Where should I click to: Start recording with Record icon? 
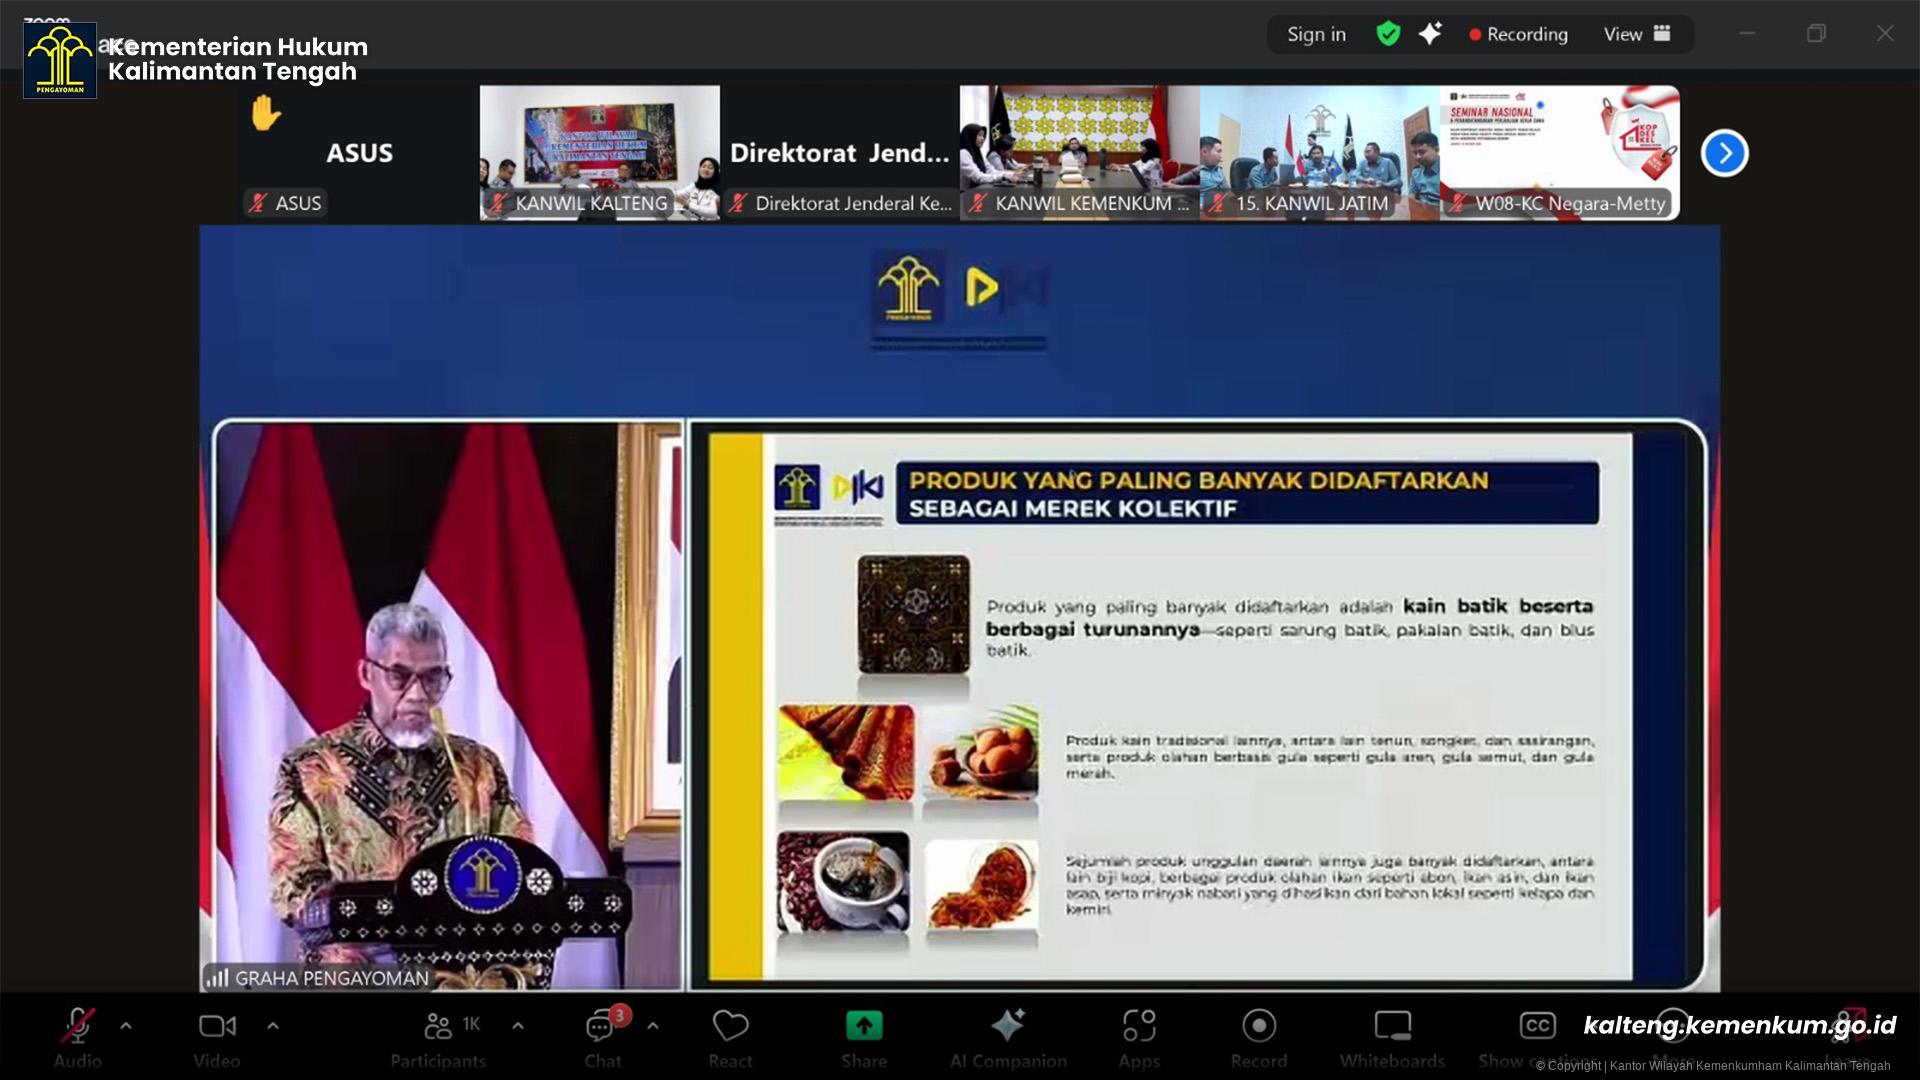pyautogui.click(x=1258, y=1027)
